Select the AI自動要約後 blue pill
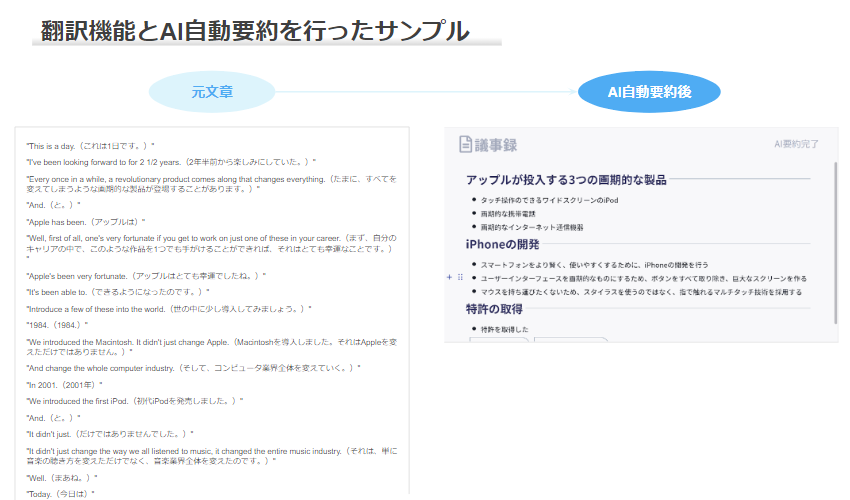Viewport: 850px width, 500px height. click(649, 93)
